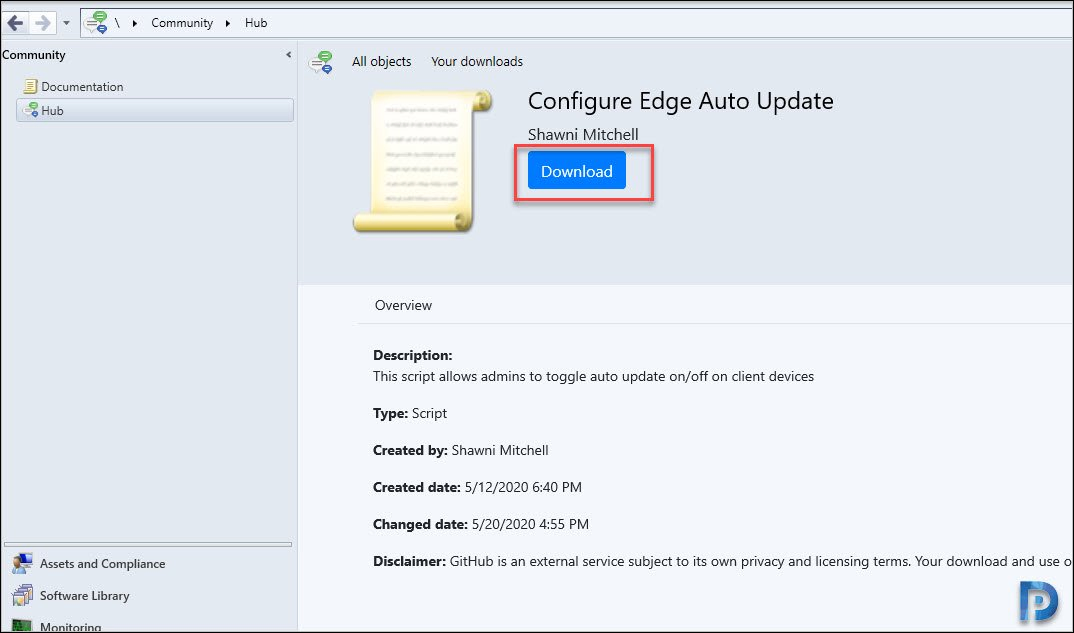This screenshot has width=1074, height=633.
Task: Click the Community icon in the address bar
Action: point(95,23)
